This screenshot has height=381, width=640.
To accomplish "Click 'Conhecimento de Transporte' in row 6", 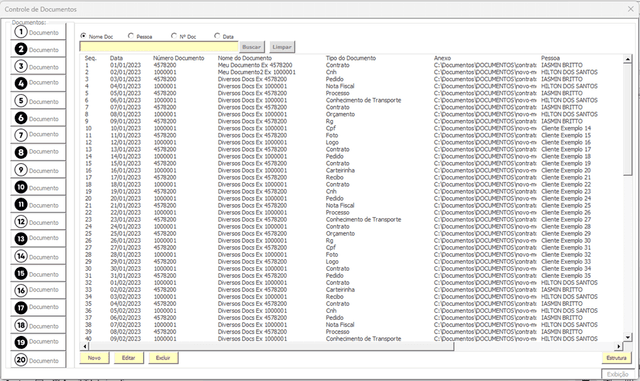I will coord(363,100).
